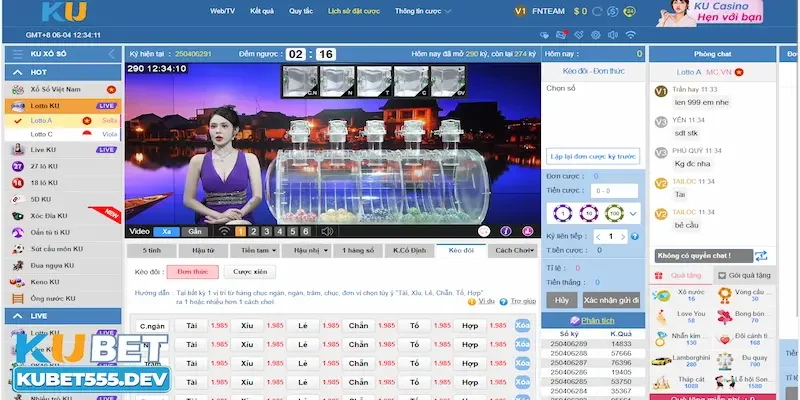Open the 24-hour support icon
The image size is (800, 400).
click(630, 11)
